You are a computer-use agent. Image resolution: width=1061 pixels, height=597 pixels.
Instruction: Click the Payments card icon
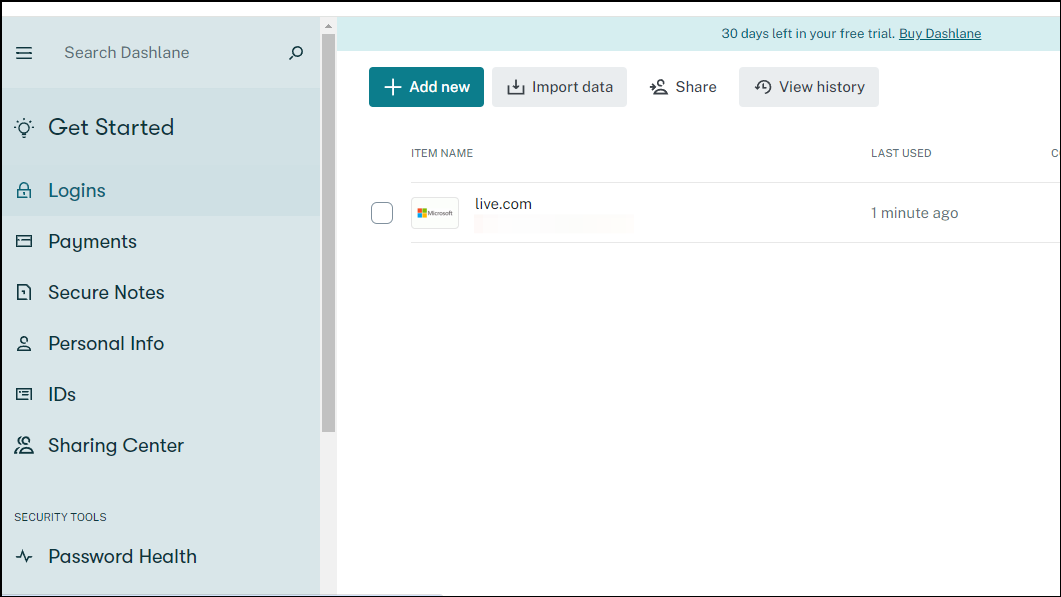click(24, 241)
